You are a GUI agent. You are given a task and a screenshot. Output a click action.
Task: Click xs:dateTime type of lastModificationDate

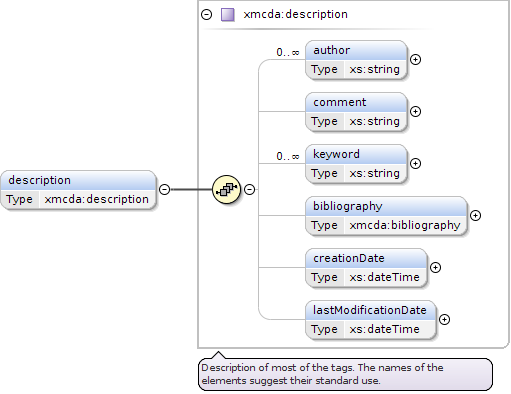(x=384, y=329)
